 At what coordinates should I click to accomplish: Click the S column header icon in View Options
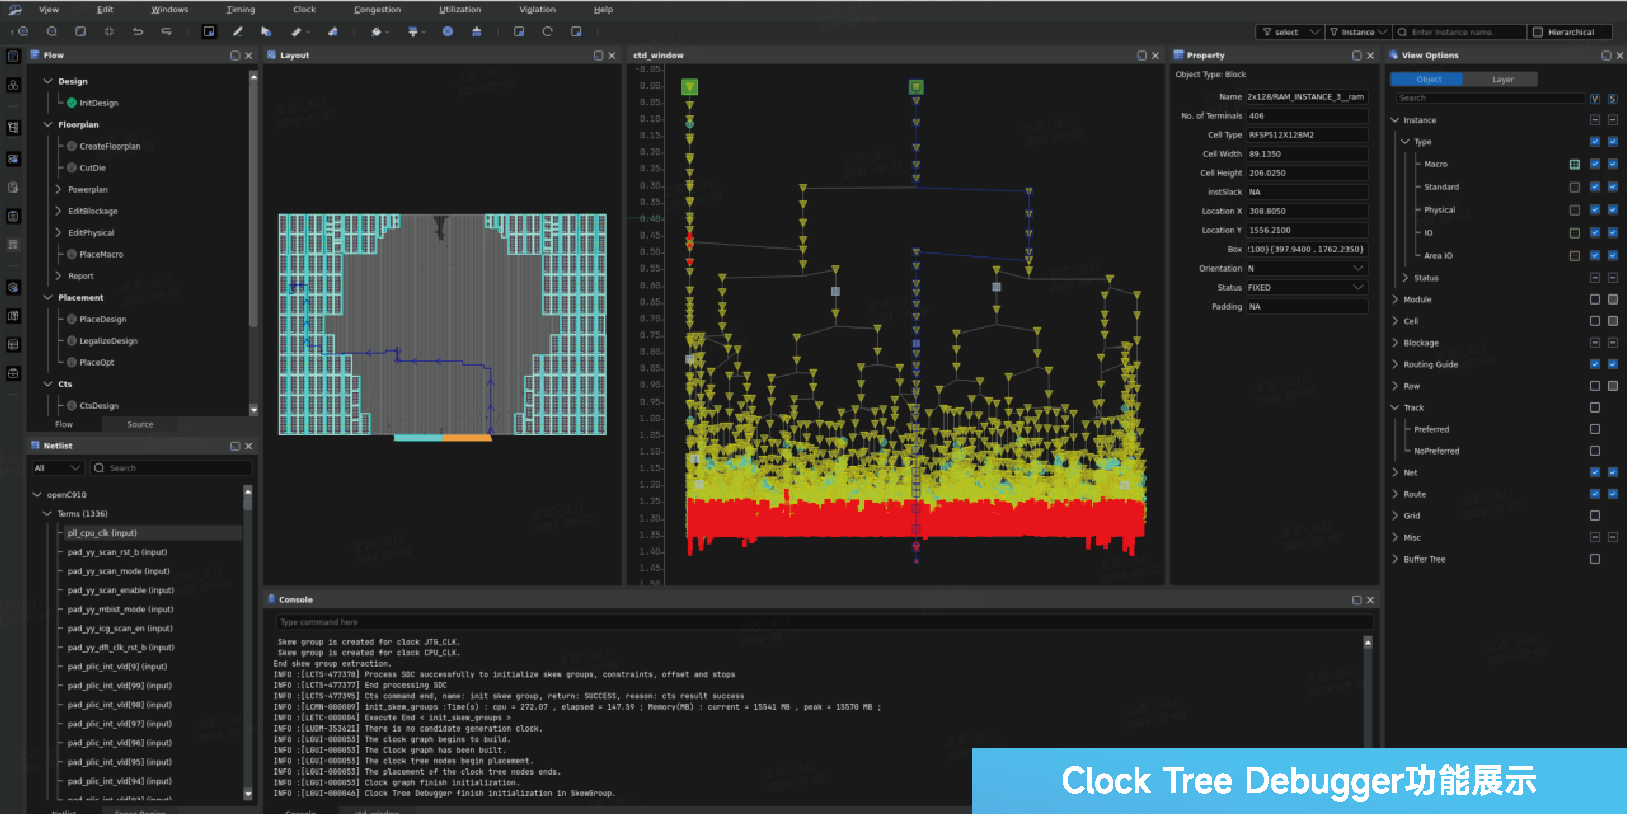pyautogui.click(x=1613, y=98)
